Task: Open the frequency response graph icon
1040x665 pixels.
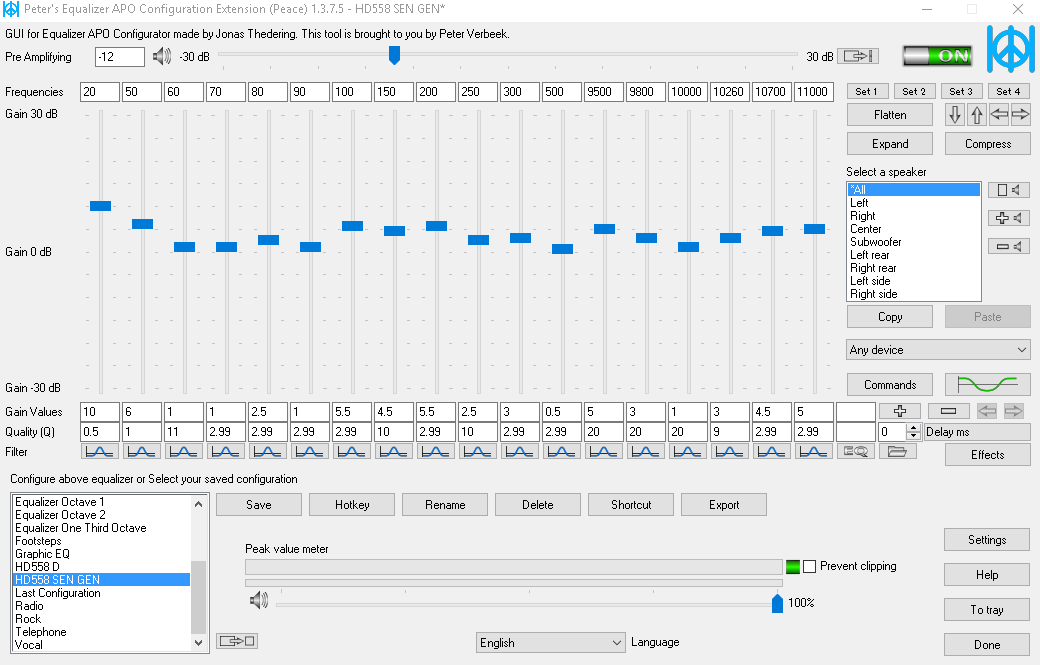Action: [x=988, y=385]
